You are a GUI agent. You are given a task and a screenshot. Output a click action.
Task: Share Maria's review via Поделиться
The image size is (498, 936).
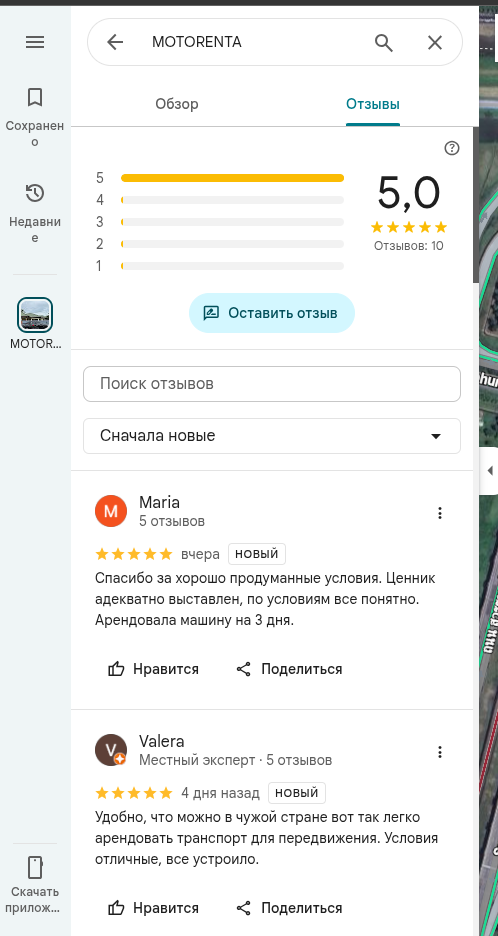[289, 669]
